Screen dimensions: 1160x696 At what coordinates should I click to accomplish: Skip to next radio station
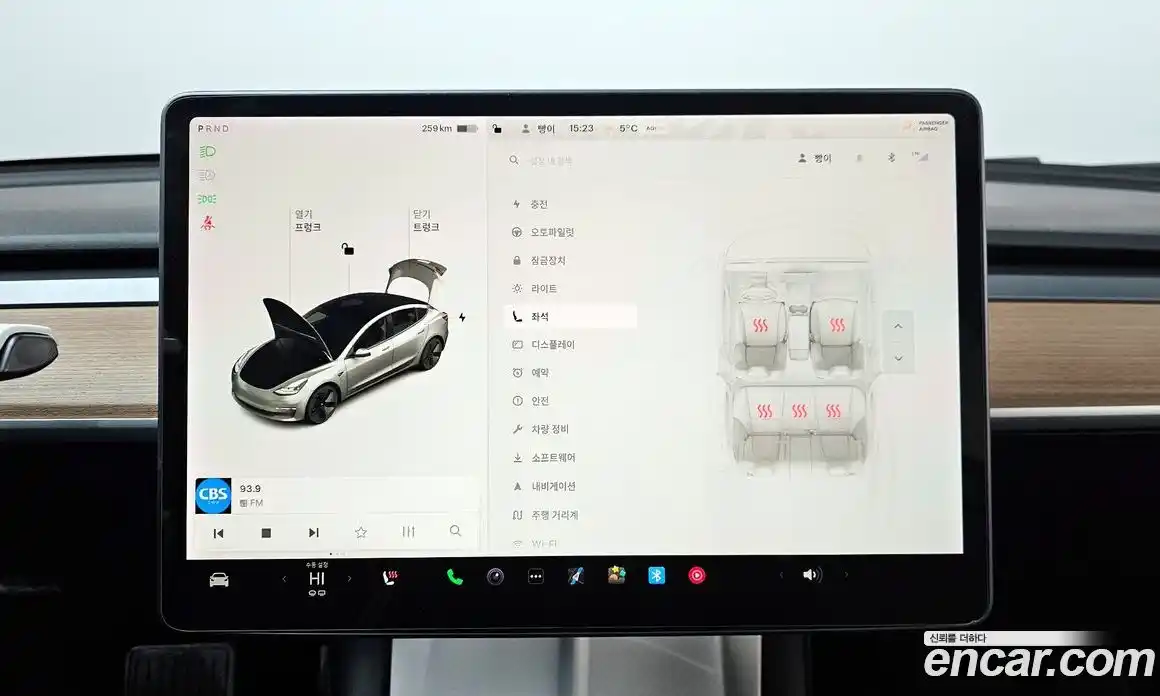[313, 533]
